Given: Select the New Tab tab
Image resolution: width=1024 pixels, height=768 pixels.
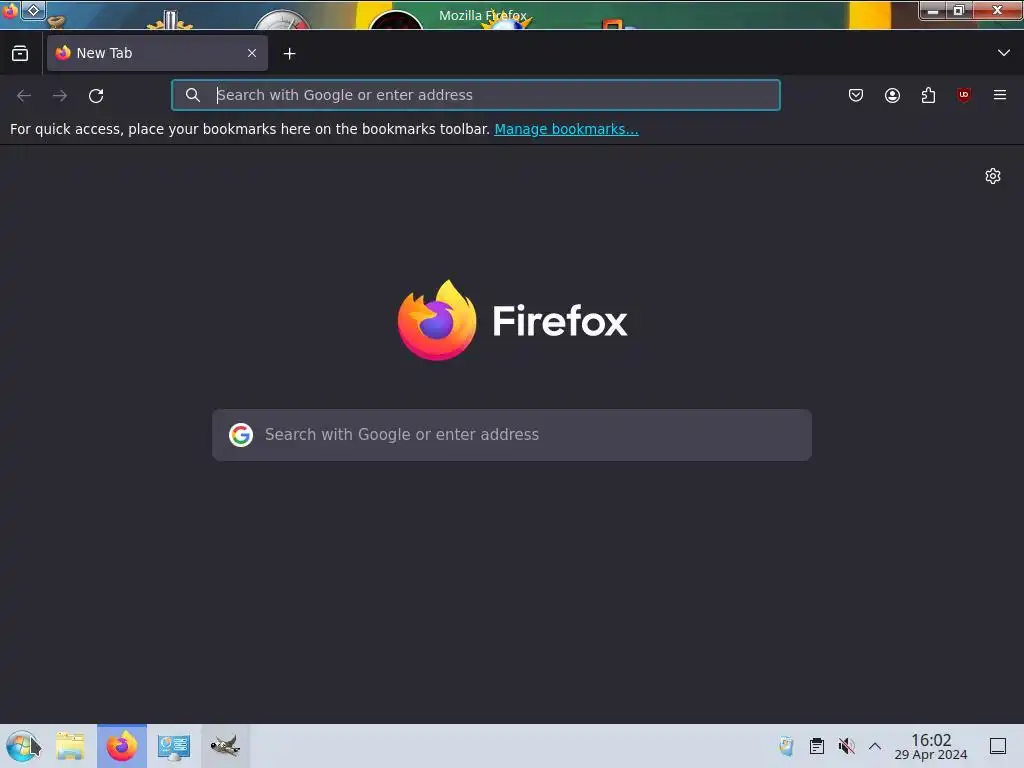Looking at the screenshot, I should click(157, 53).
